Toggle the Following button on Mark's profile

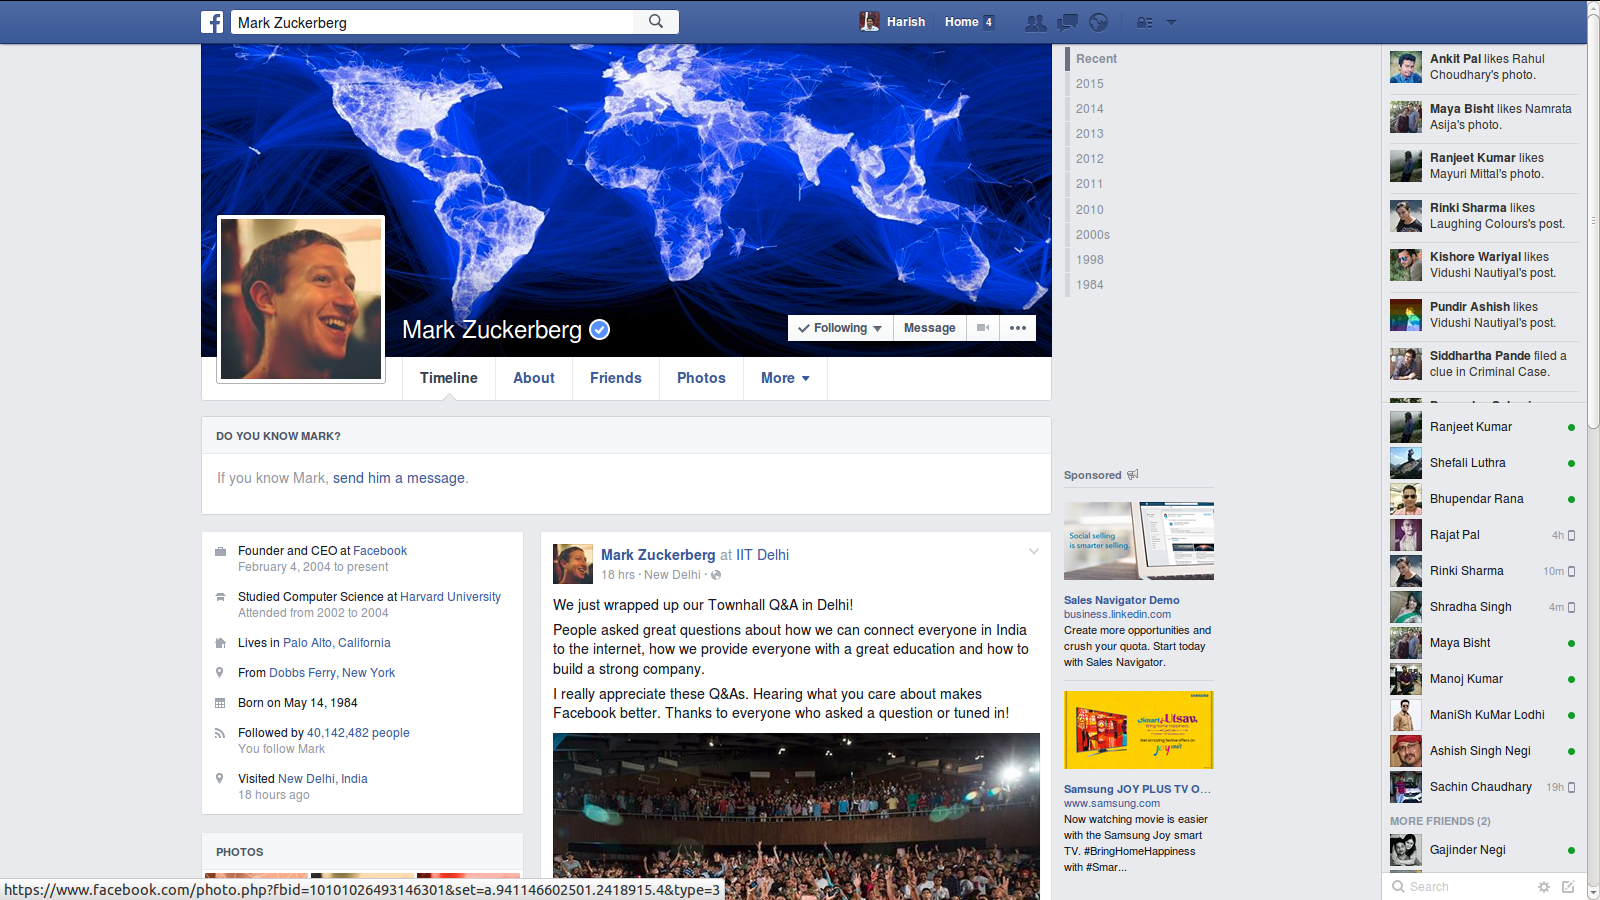click(x=839, y=327)
